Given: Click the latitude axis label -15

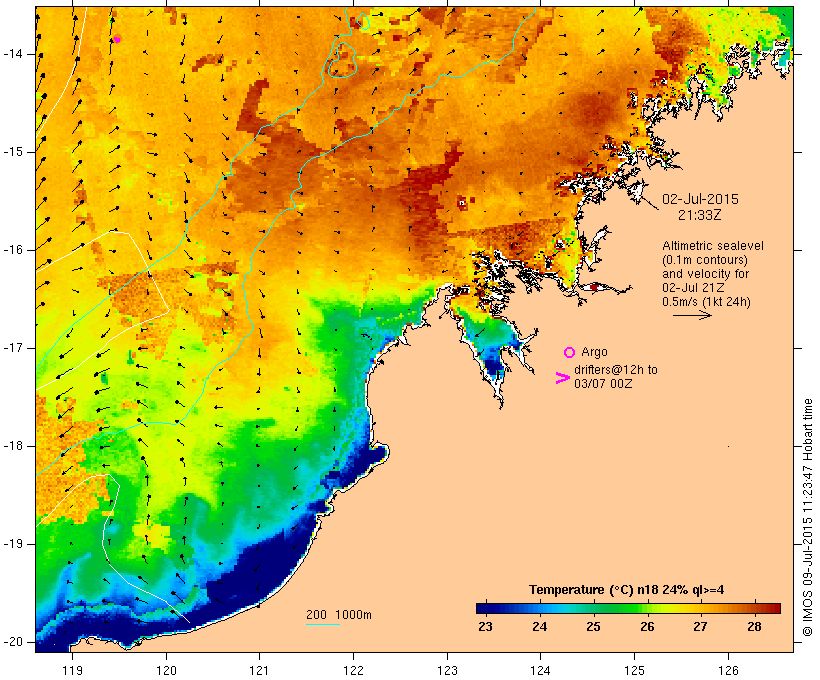Looking at the screenshot, I should (x=13, y=152).
